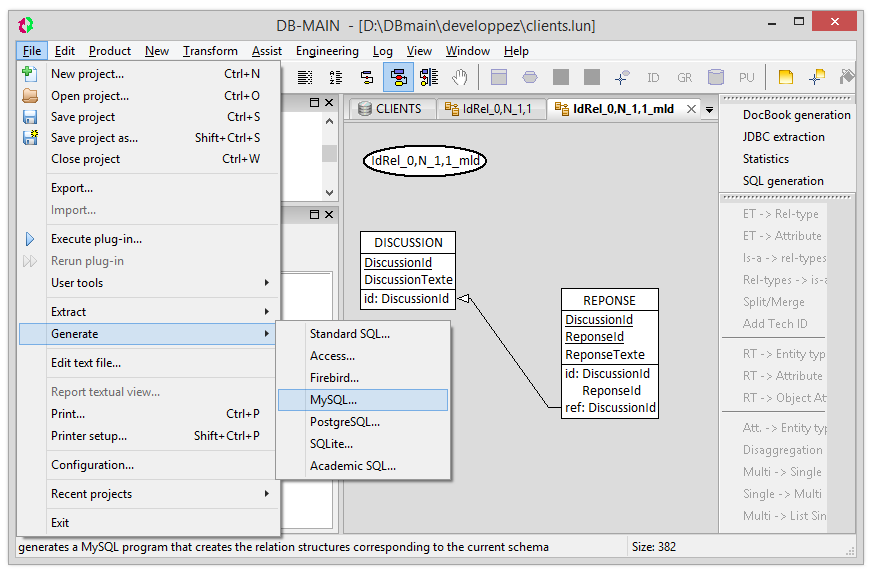The height and width of the screenshot is (578, 875).
Task: Click Configuration... in File menu
Action: pos(147,465)
